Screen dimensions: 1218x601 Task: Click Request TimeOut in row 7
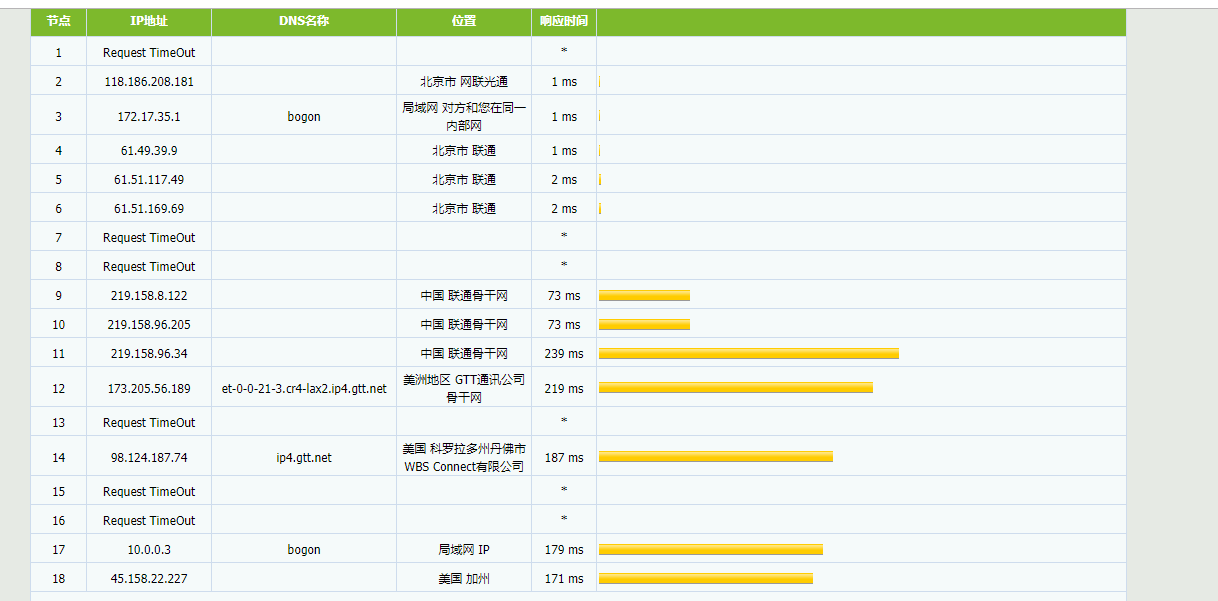coord(149,238)
